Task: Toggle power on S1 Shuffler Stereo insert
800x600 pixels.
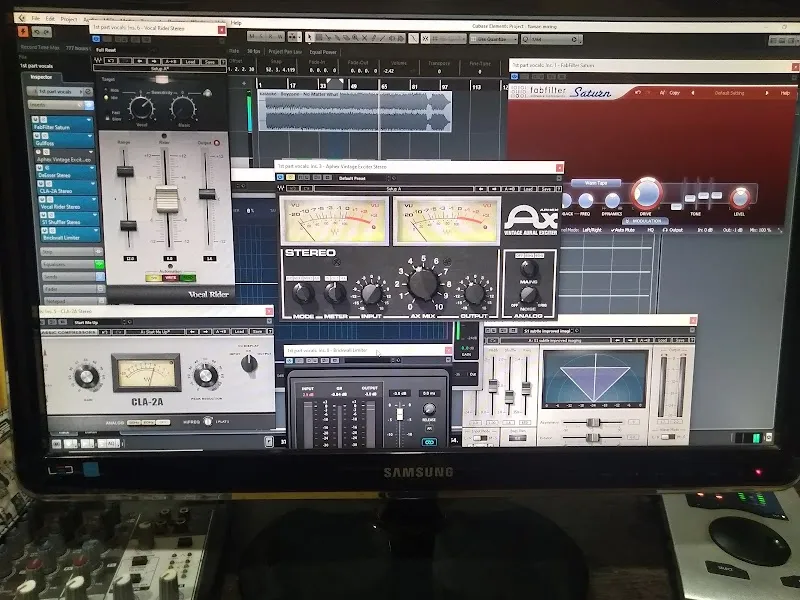Action: tap(43, 215)
